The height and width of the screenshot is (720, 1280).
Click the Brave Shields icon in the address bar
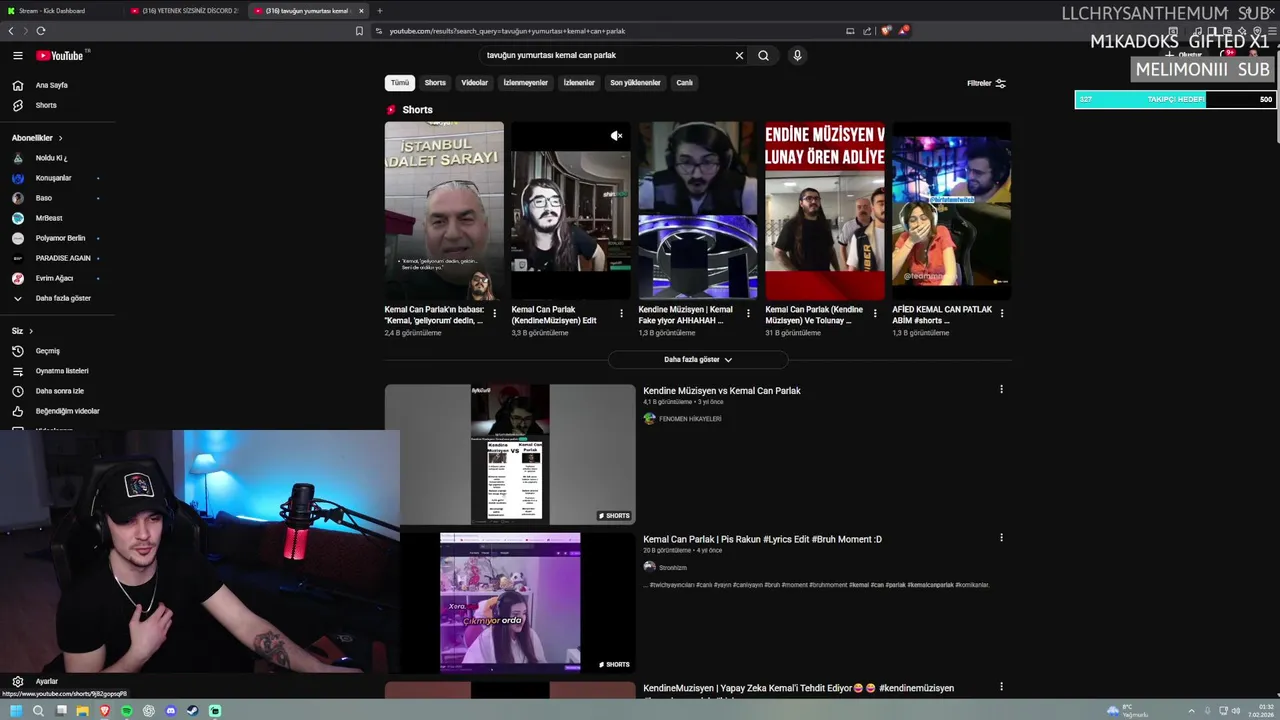pos(885,31)
